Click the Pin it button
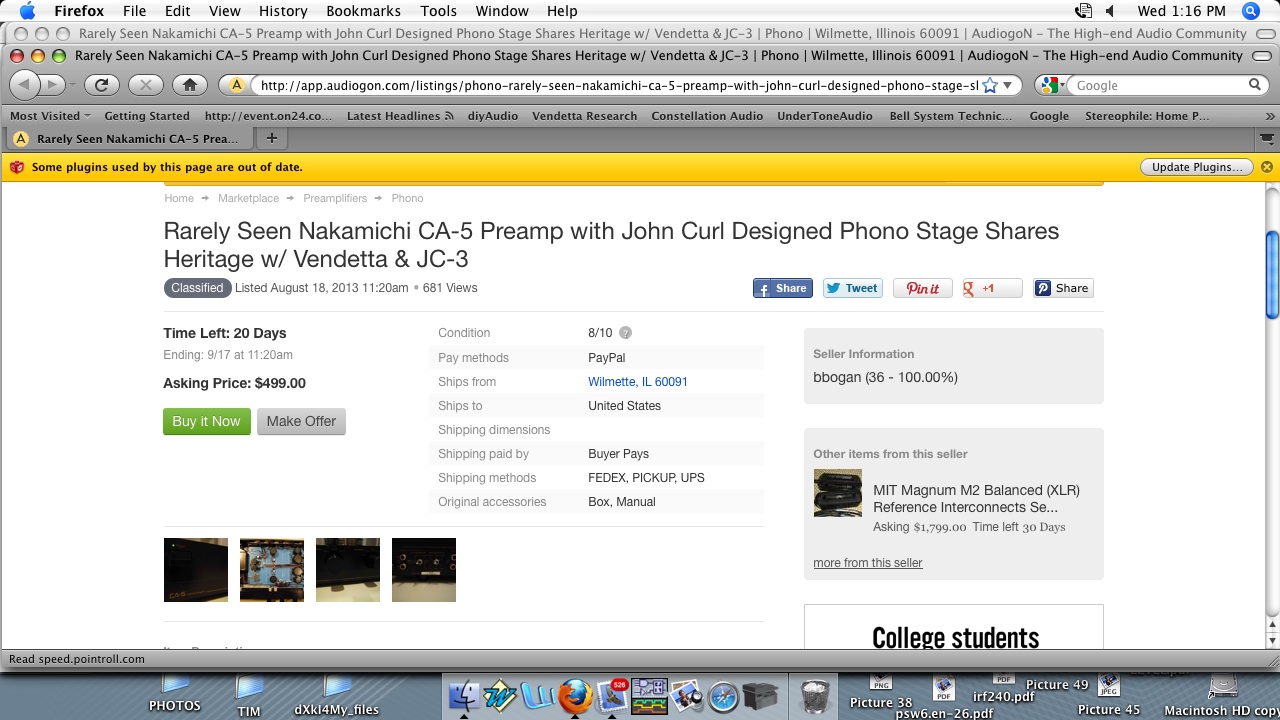1280x720 pixels. click(x=923, y=288)
